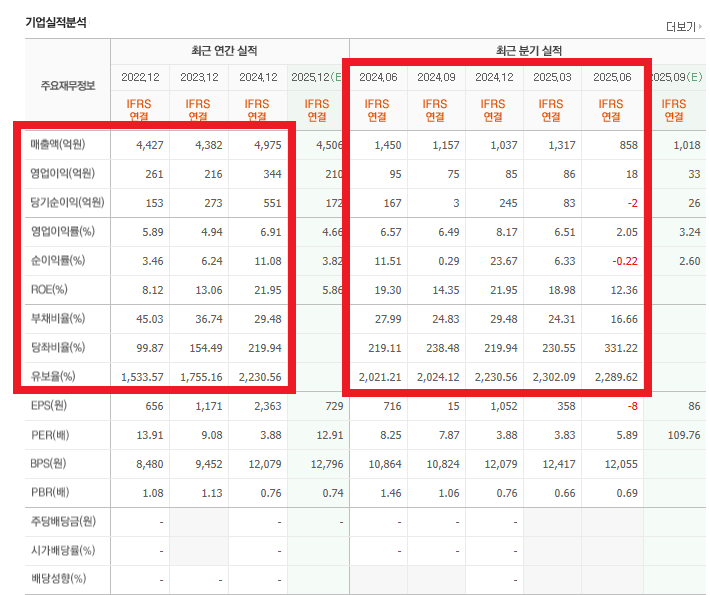The height and width of the screenshot is (595, 710).
Task: Click the 당좌비율(%) row label
Action: [x=58, y=347]
